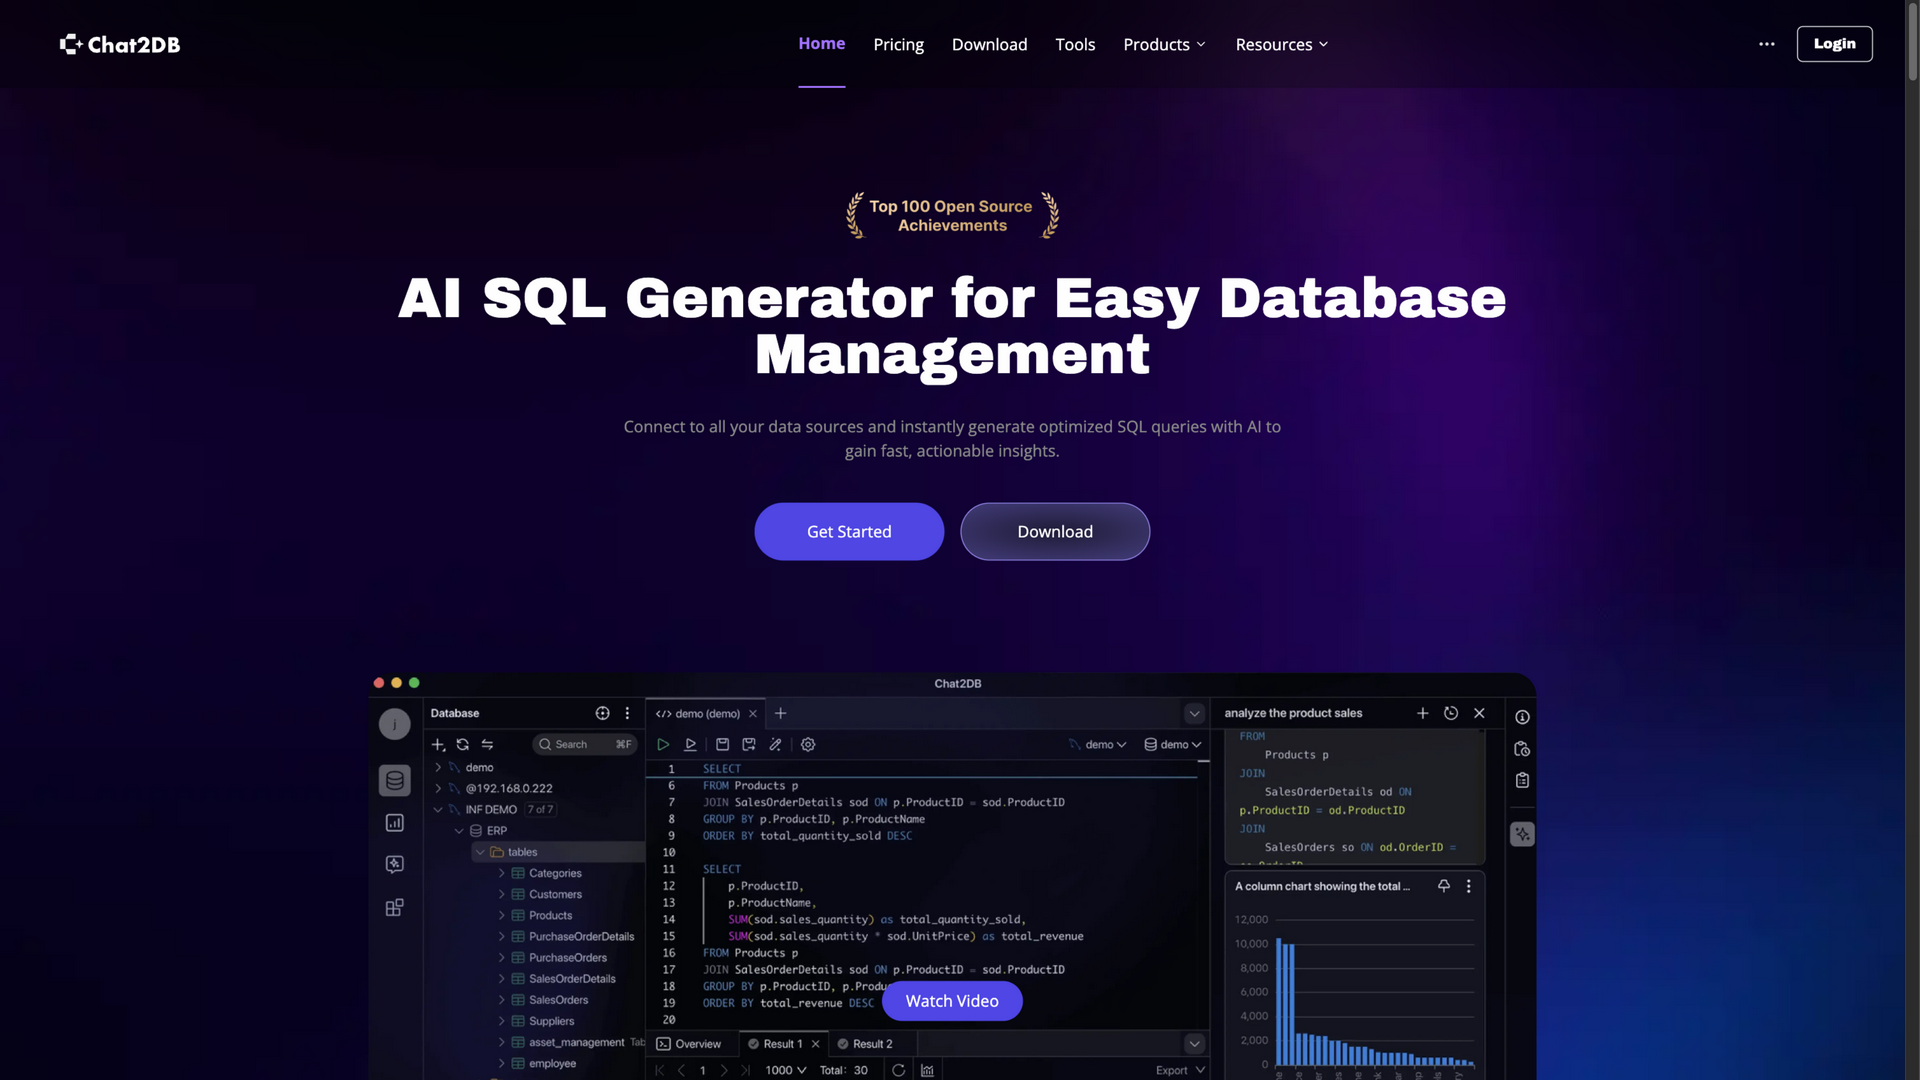Open the Export dropdown

tap(1180, 1070)
